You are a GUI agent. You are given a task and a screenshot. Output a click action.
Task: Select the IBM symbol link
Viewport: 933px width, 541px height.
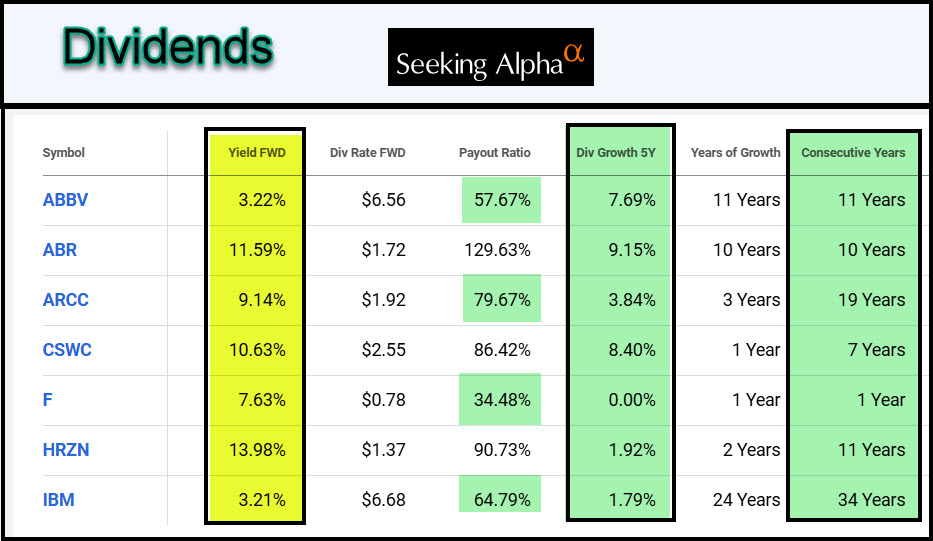(x=58, y=500)
